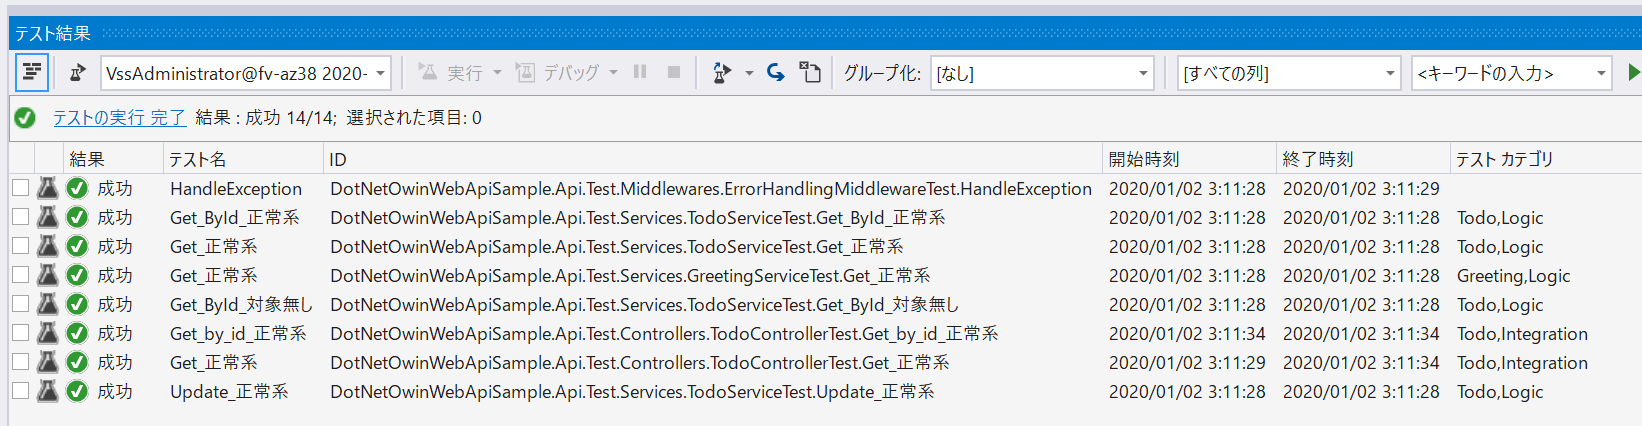Tick the checkbox for the HandleException test
Screen dimensions: 1642x426
tap(20, 188)
